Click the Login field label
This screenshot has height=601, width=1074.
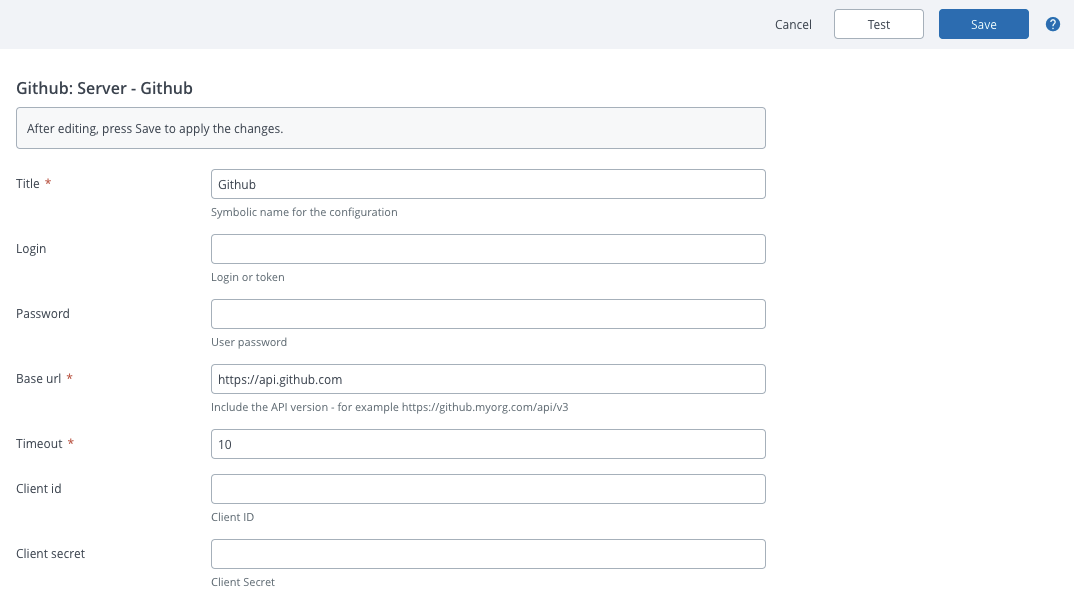point(31,249)
